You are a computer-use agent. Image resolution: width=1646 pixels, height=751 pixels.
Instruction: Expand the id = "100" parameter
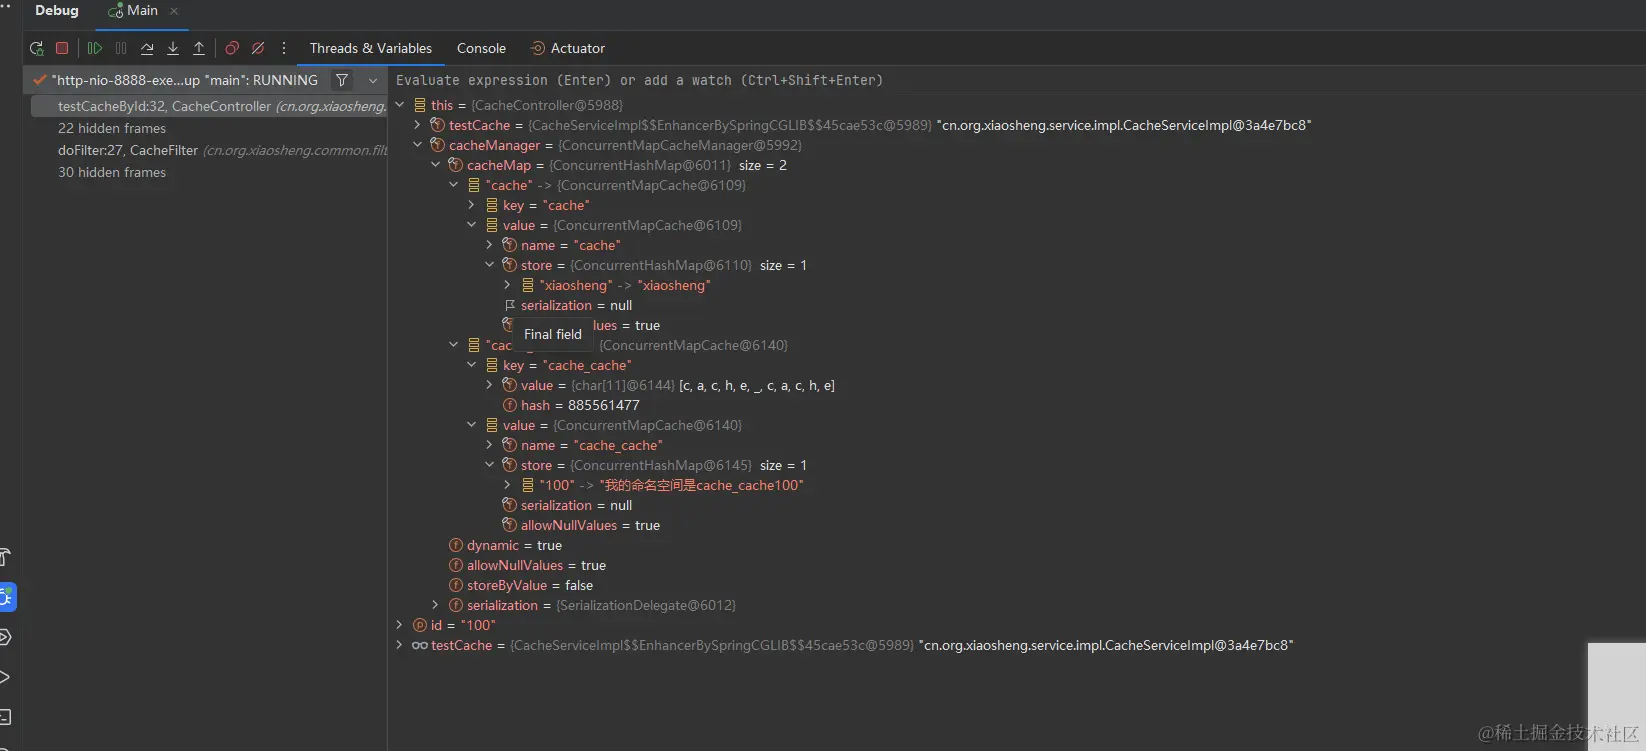coord(400,625)
